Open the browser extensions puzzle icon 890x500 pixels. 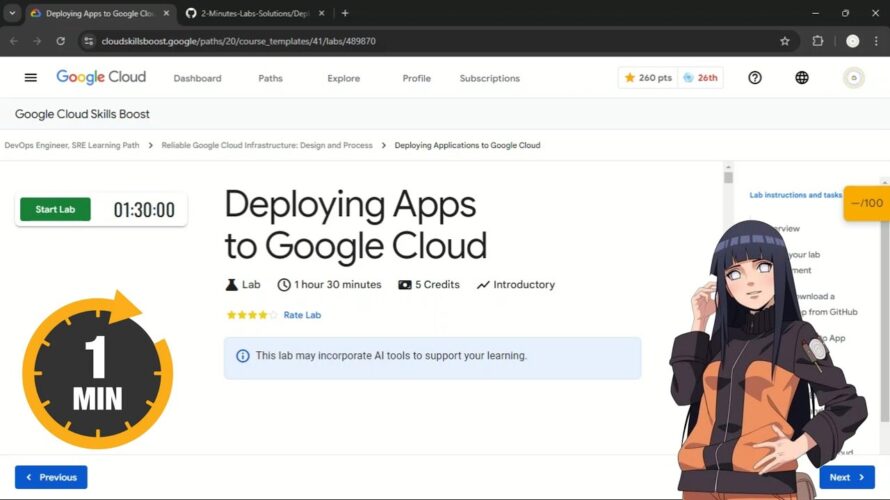click(x=817, y=41)
